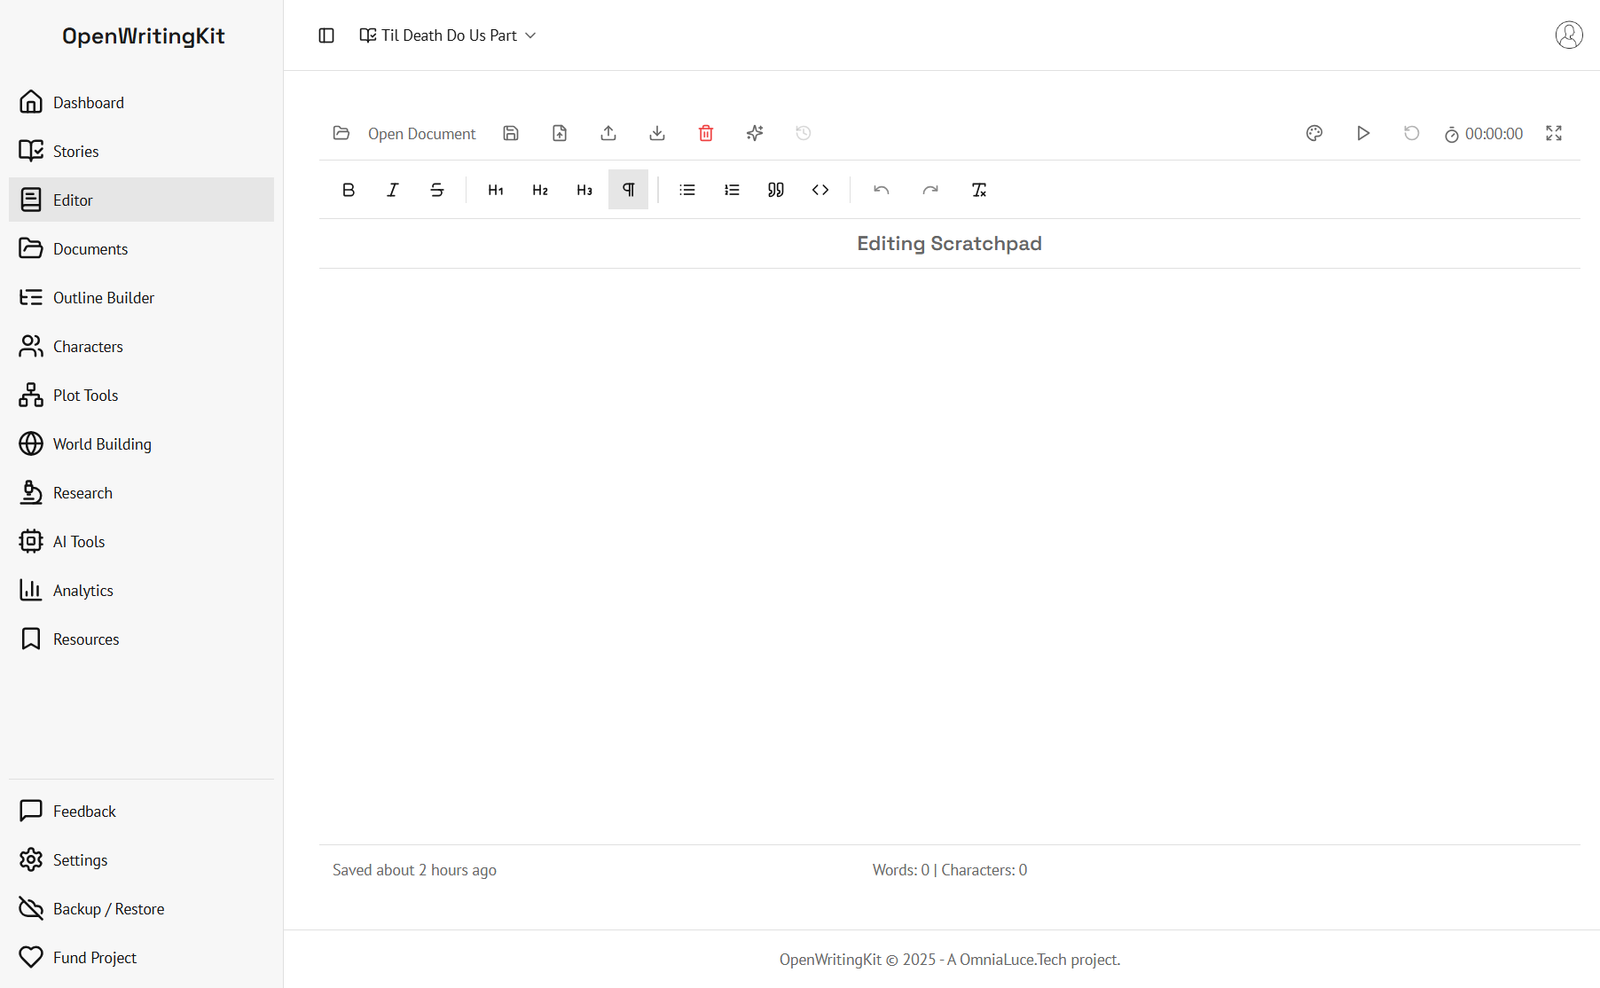
Task: Clear text formatting
Action: pos(979,190)
